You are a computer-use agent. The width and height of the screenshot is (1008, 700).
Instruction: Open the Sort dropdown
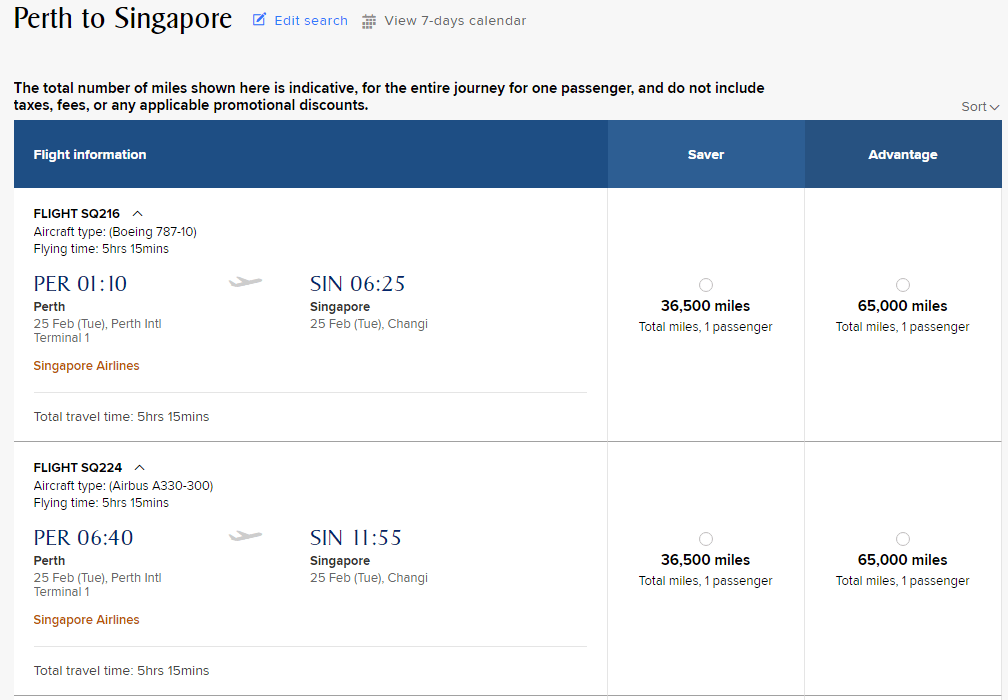[979, 107]
